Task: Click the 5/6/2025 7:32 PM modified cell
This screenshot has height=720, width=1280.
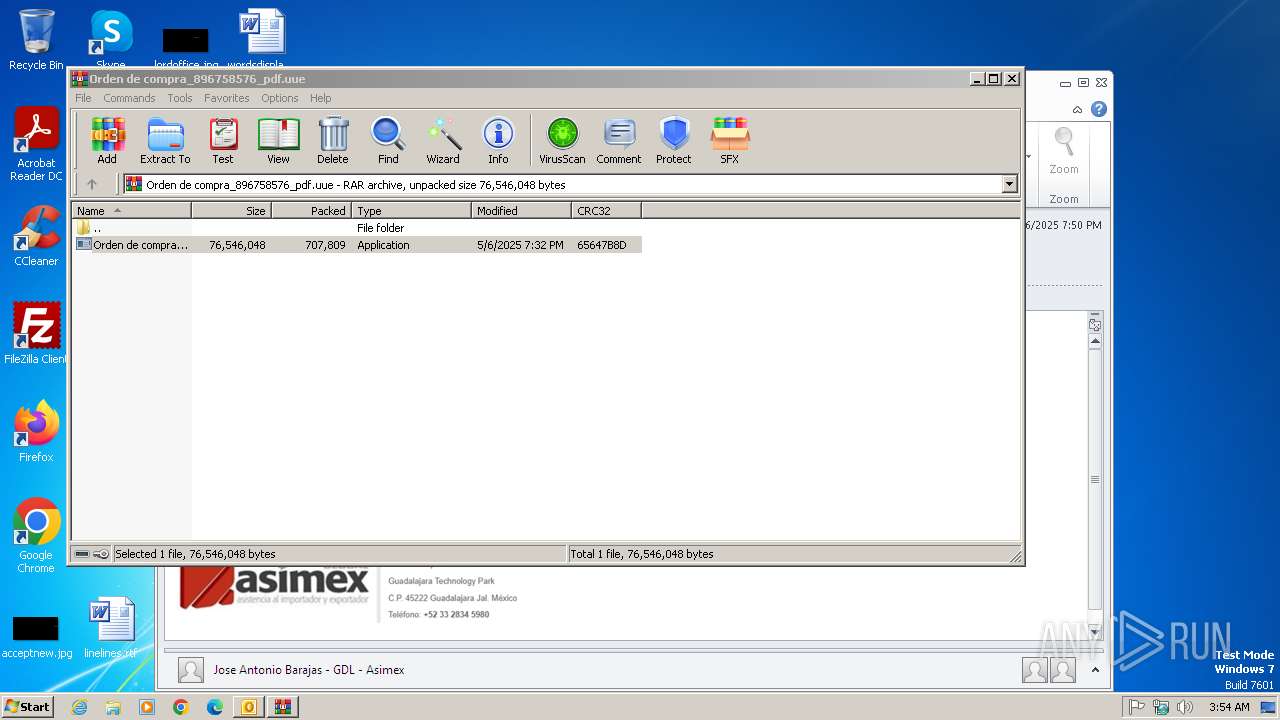Action: pos(520,245)
